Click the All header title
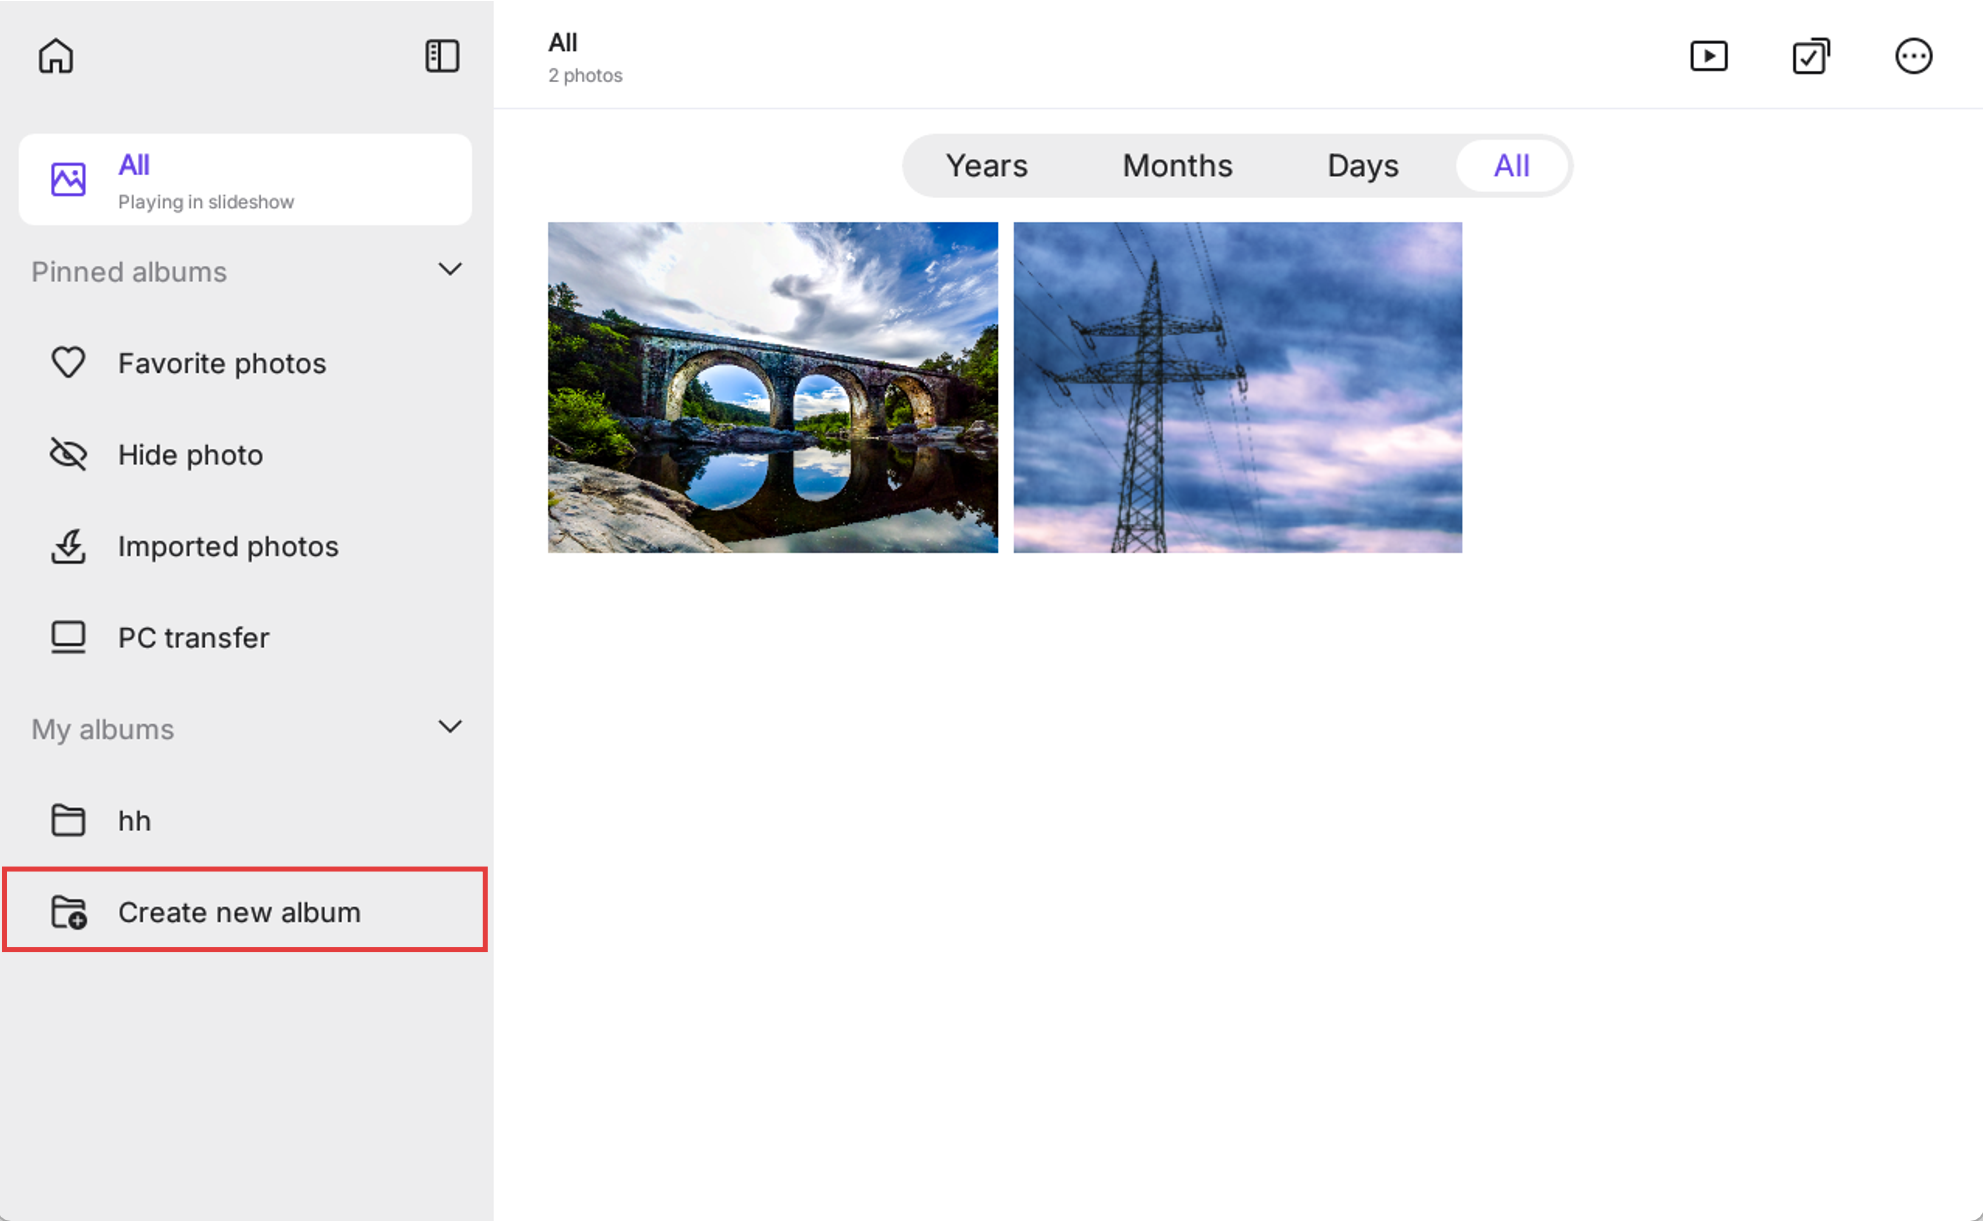The image size is (1983, 1221). tap(563, 42)
